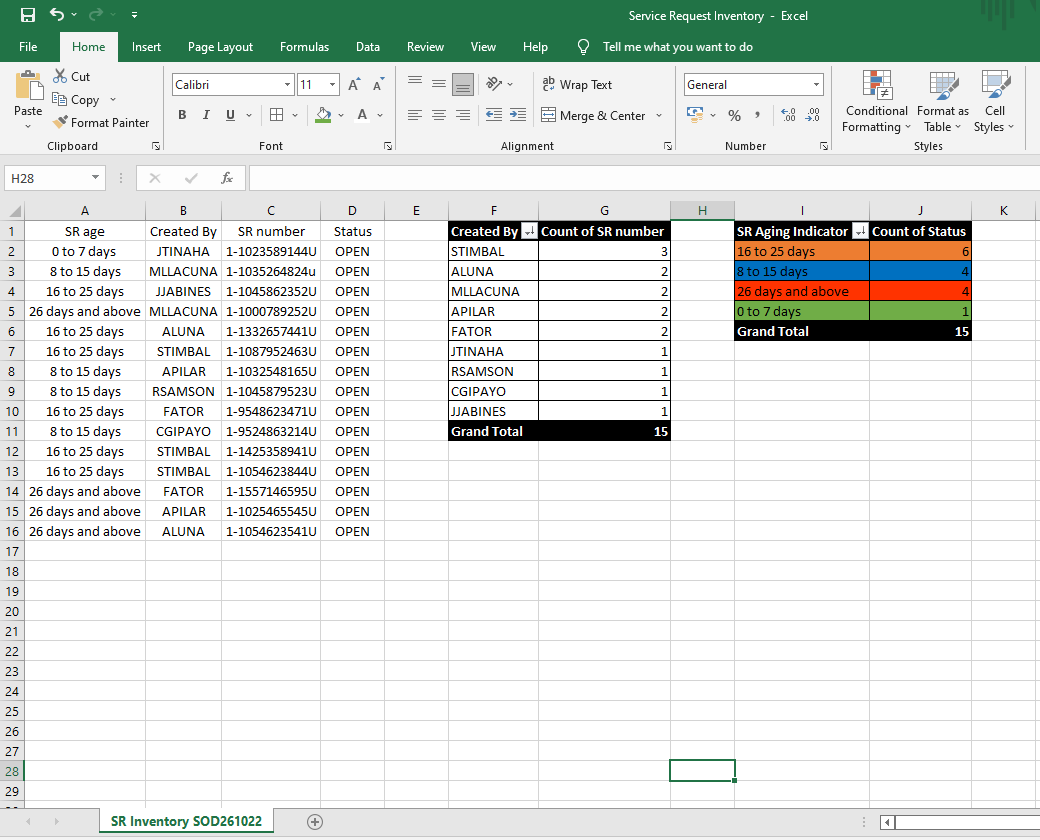Screen dimensions: 1040x840
Task: Click the Align Left icon
Action: [415, 115]
